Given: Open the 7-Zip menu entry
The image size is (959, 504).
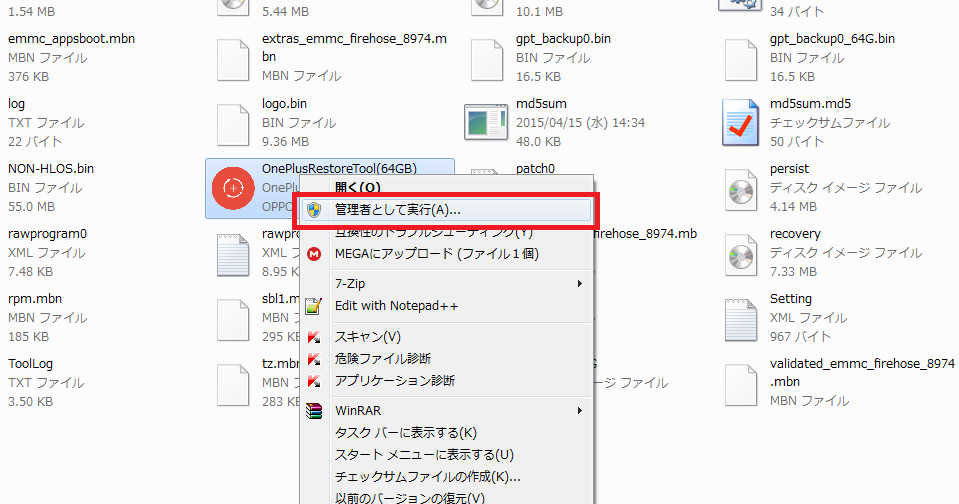Looking at the screenshot, I should [x=350, y=284].
